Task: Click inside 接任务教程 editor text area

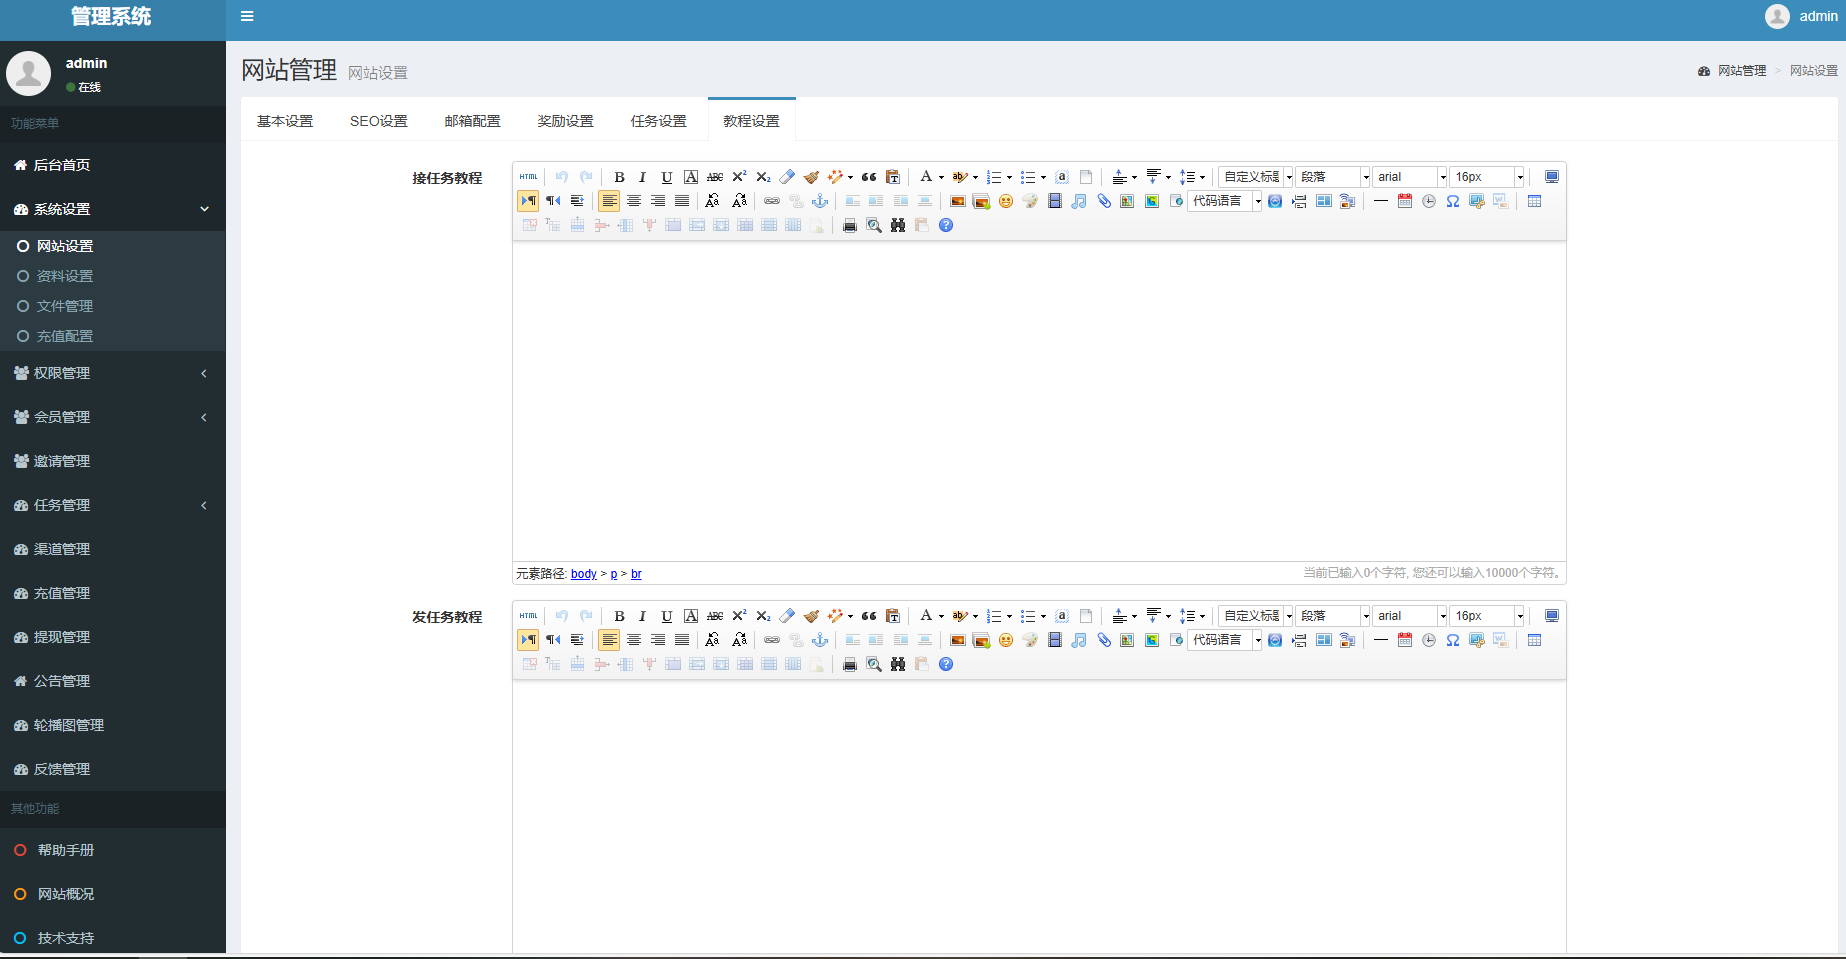Action: pos(1039,400)
